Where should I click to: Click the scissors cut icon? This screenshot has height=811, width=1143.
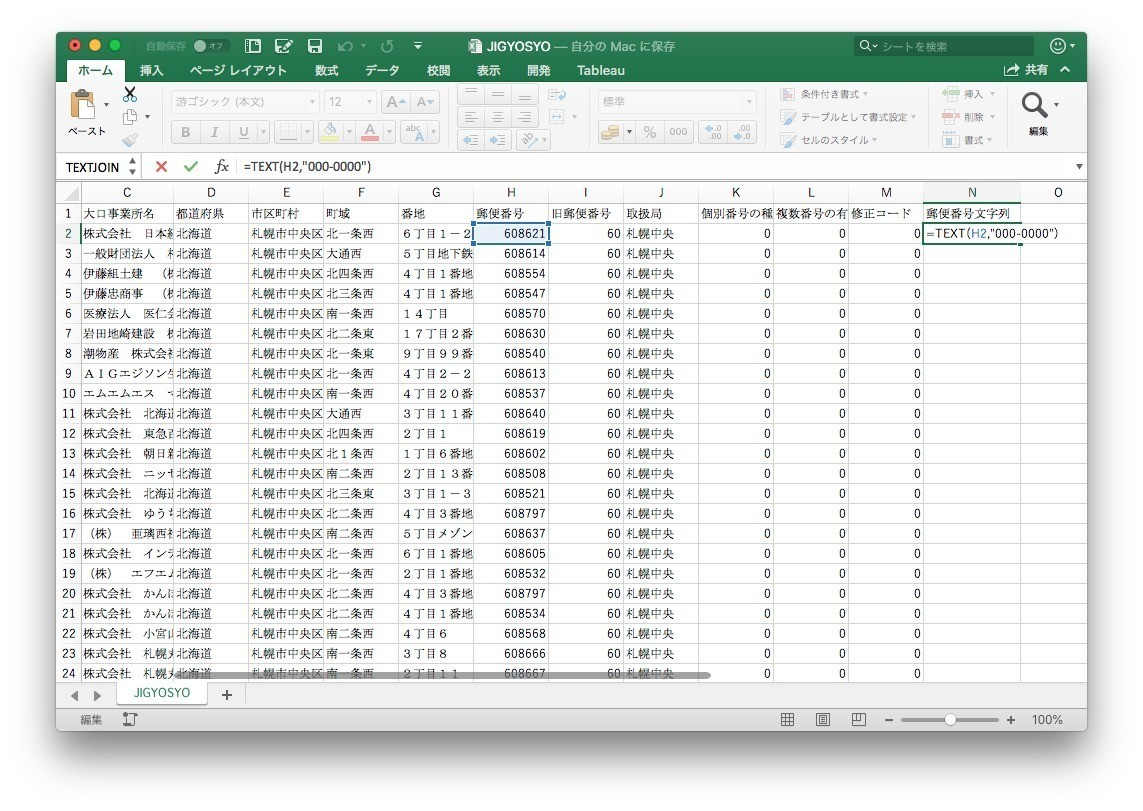click(130, 94)
